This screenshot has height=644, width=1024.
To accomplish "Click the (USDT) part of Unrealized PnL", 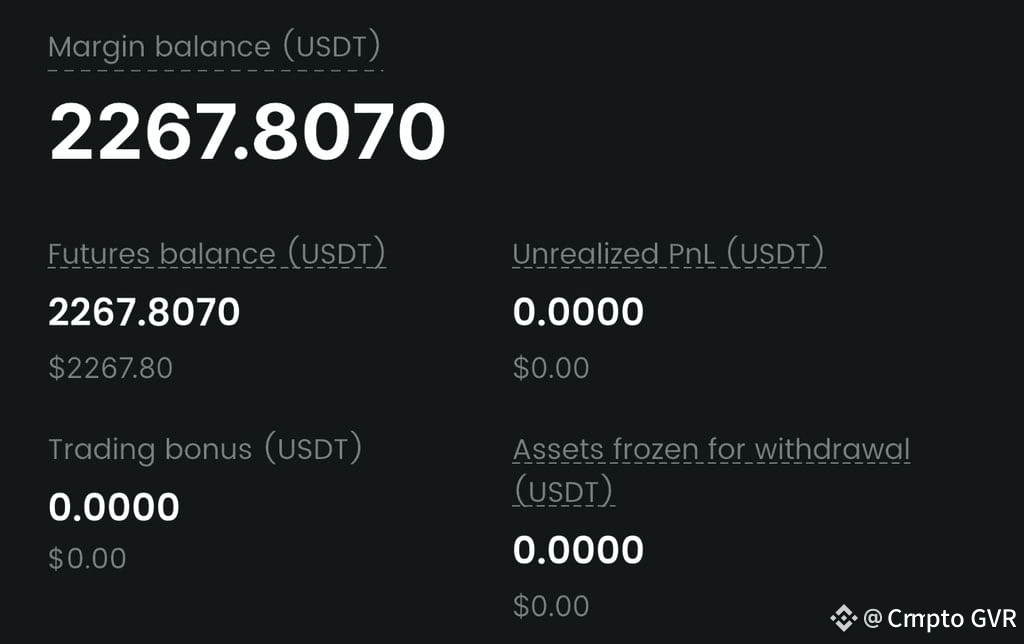I will [x=776, y=253].
